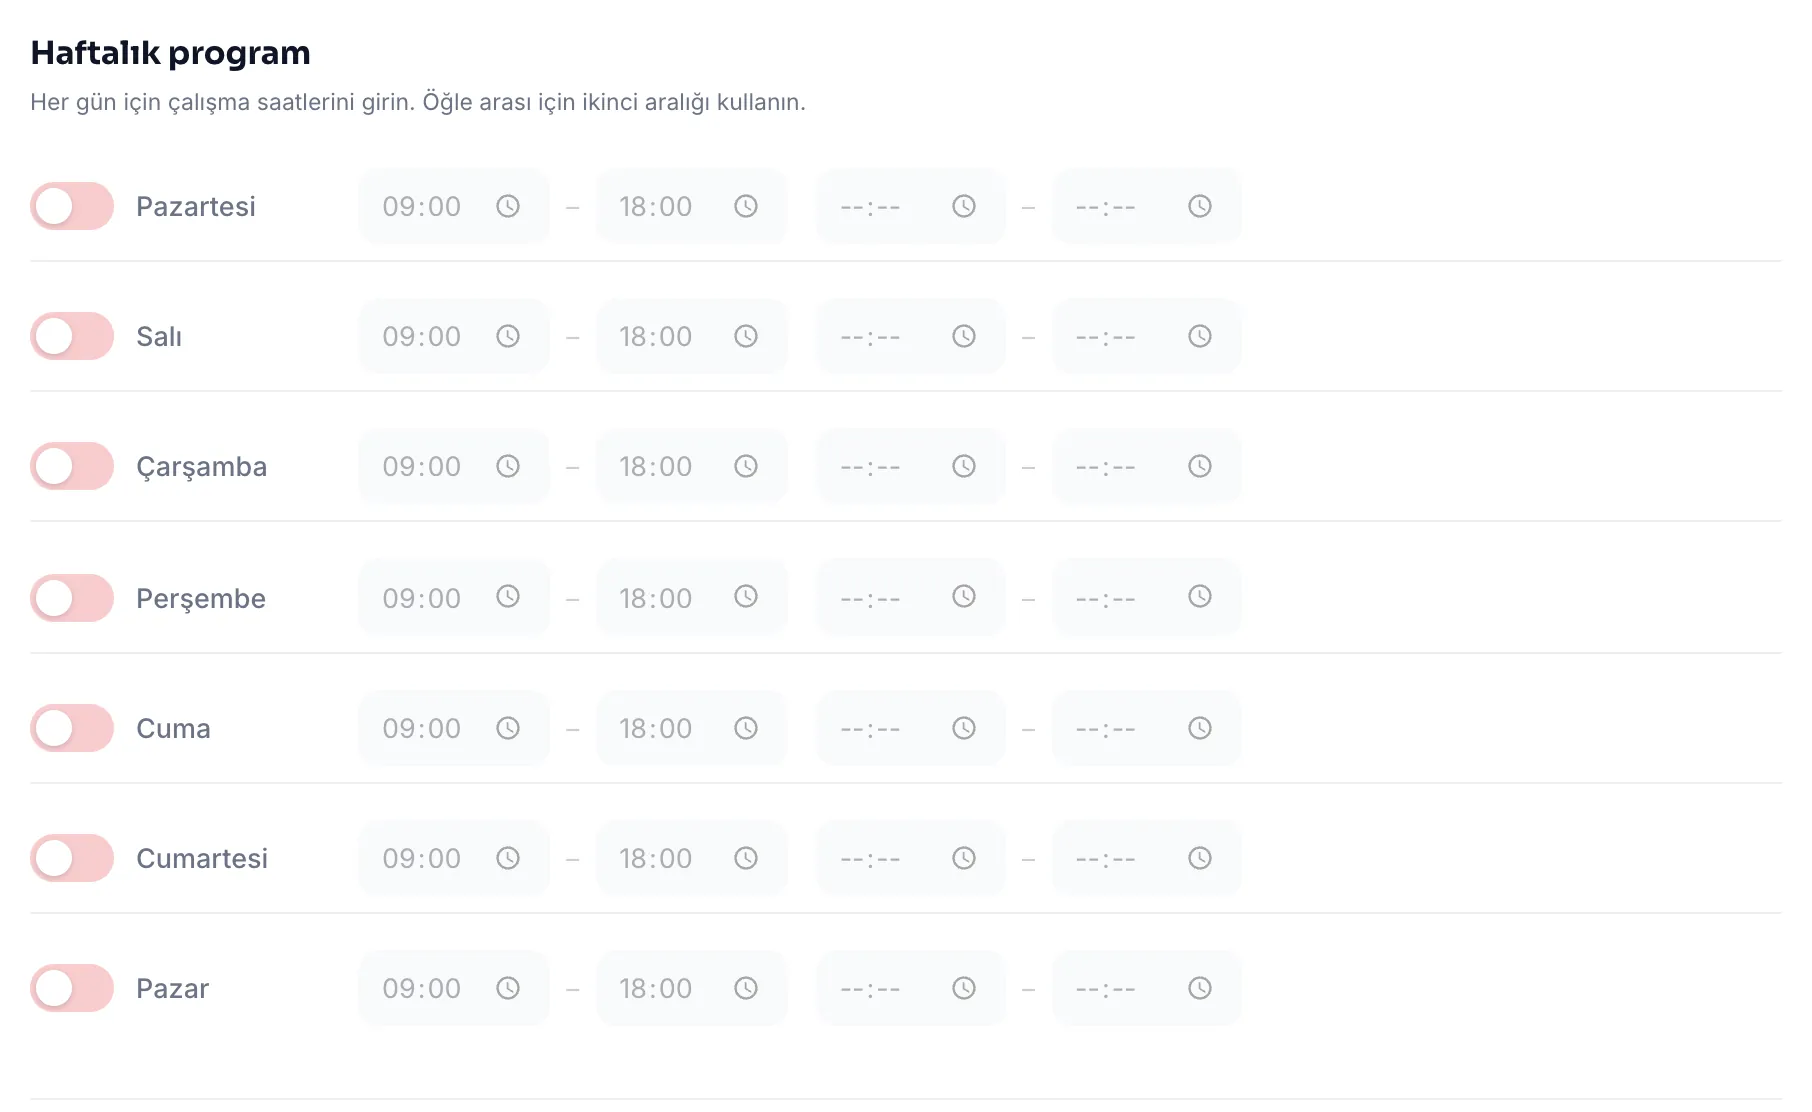Open clock picker for Cuma 09:00 start

508,728
